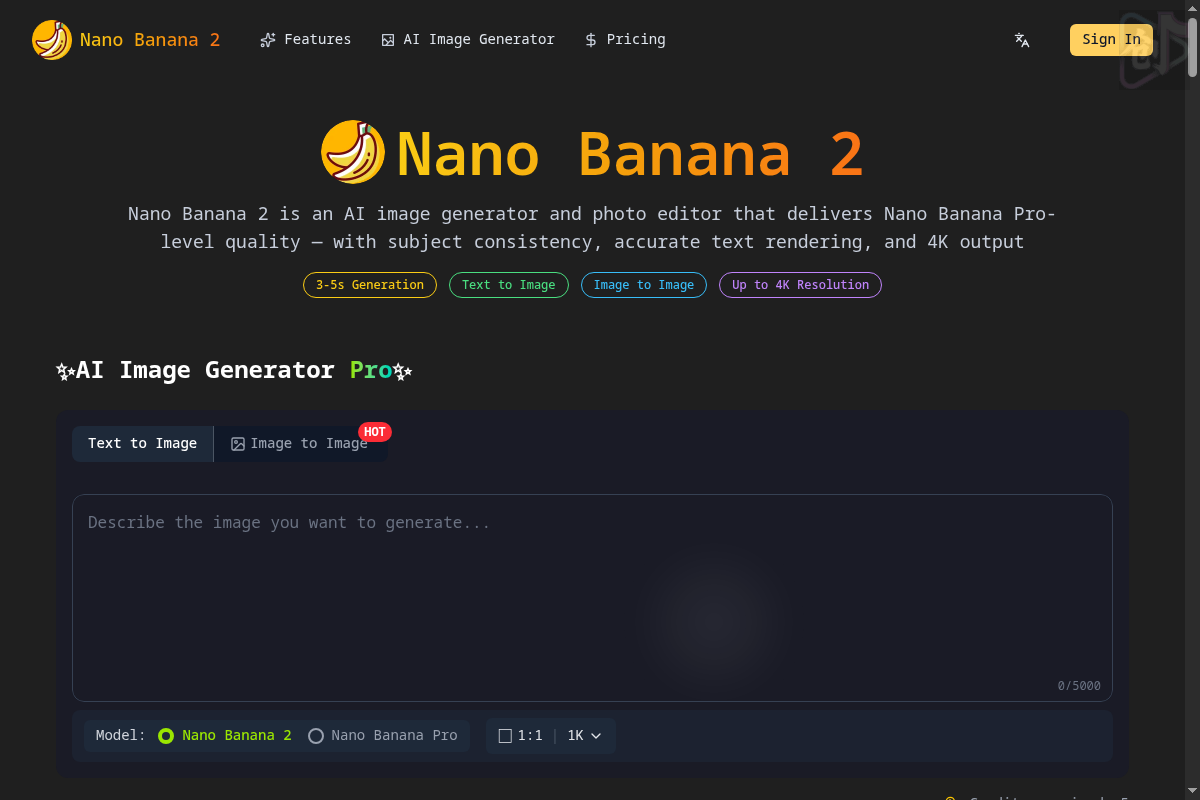
Task: Click the 3-5s Generation badge
Action: coord(370,285)
